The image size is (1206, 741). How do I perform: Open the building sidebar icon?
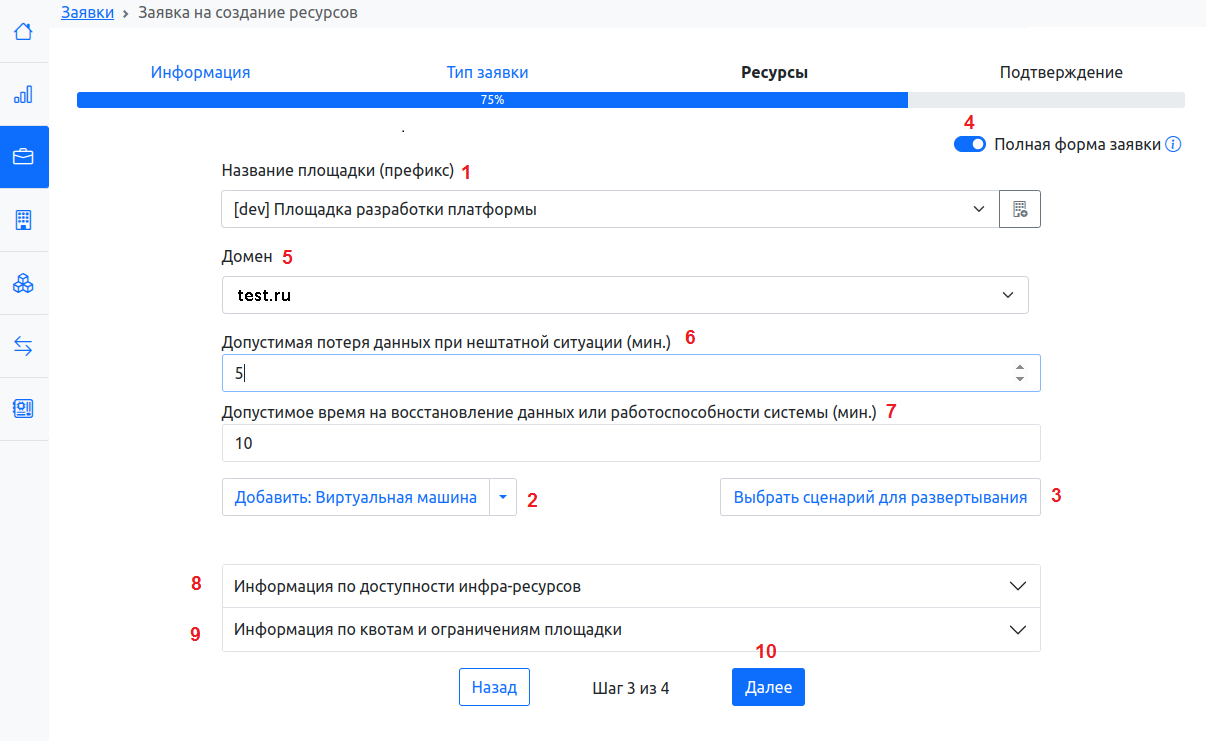[x=23, y=220]
